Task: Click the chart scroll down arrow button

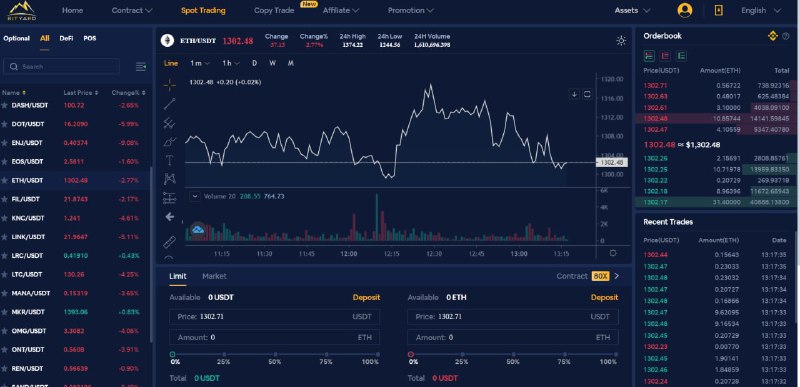Action: (574, 94)
